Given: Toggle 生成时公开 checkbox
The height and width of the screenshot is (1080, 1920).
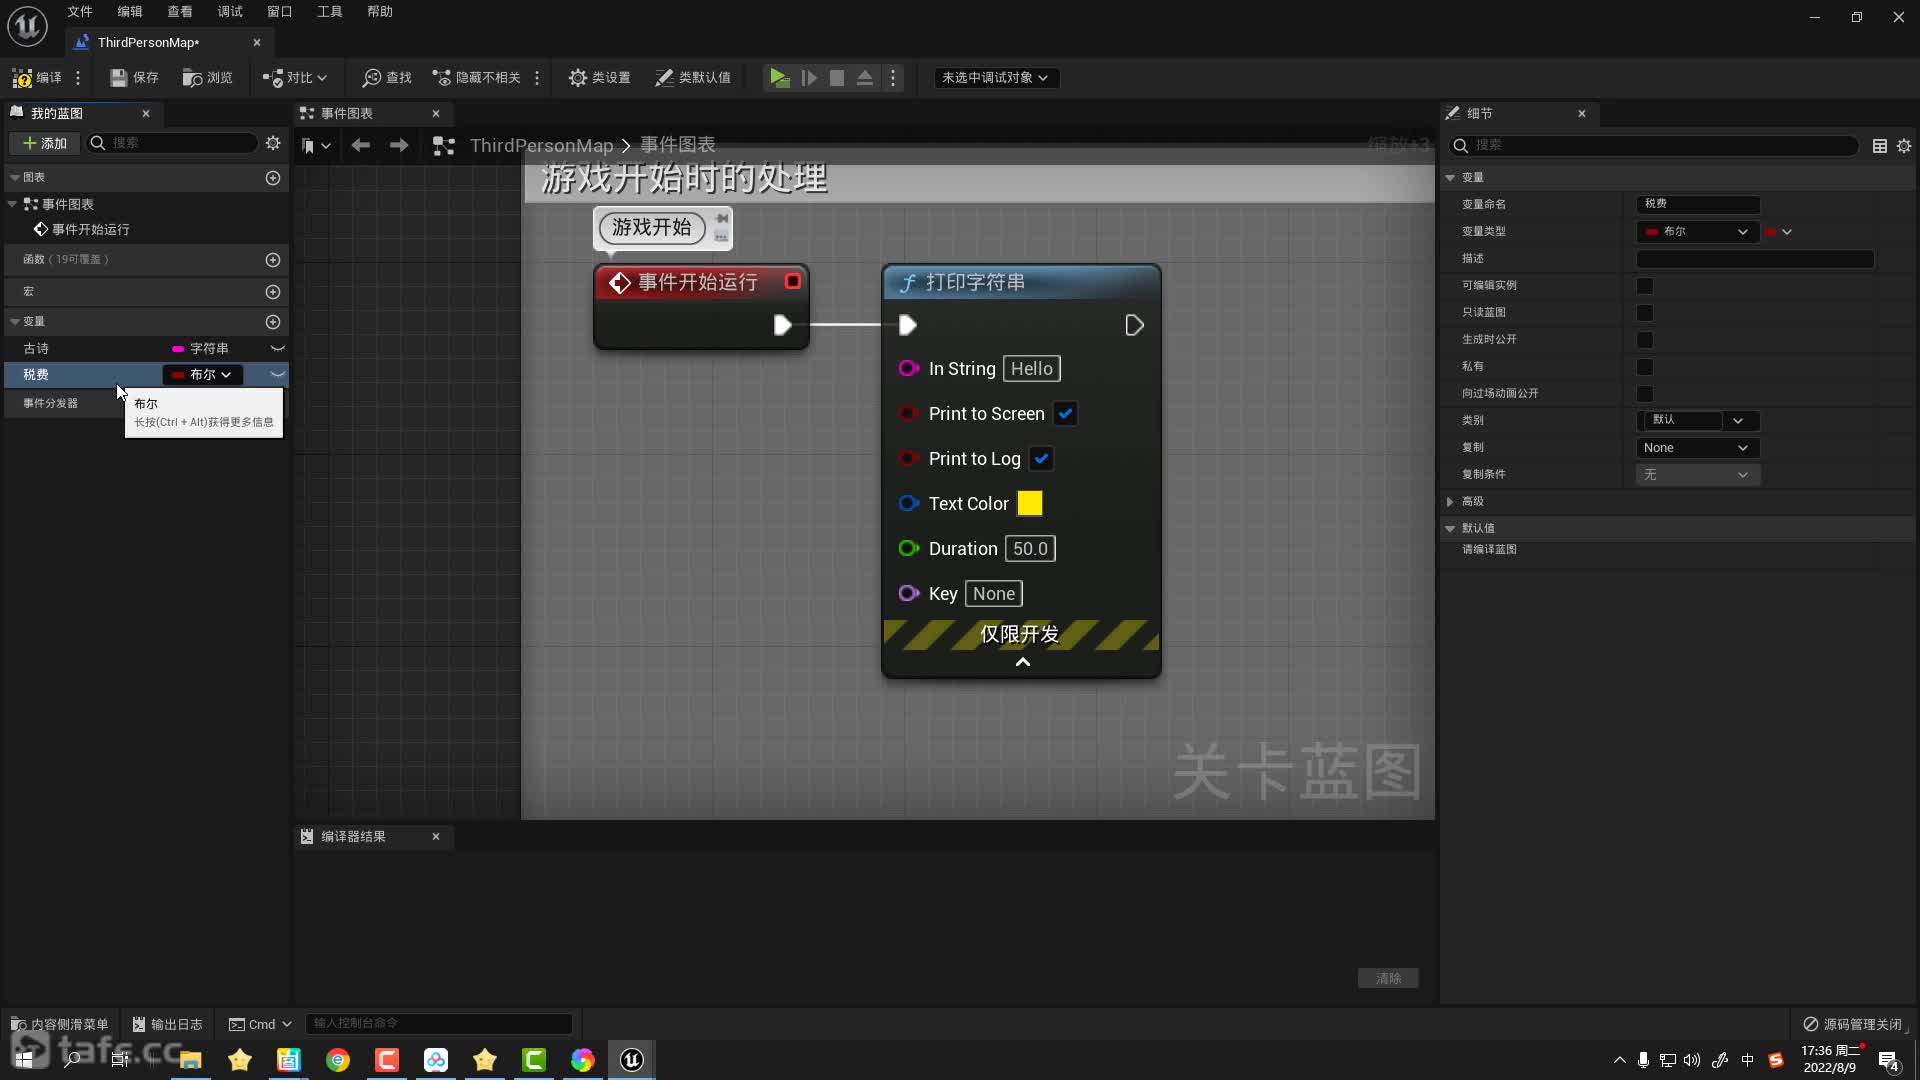Looking at the screenshot, I should coord(1644,340).
